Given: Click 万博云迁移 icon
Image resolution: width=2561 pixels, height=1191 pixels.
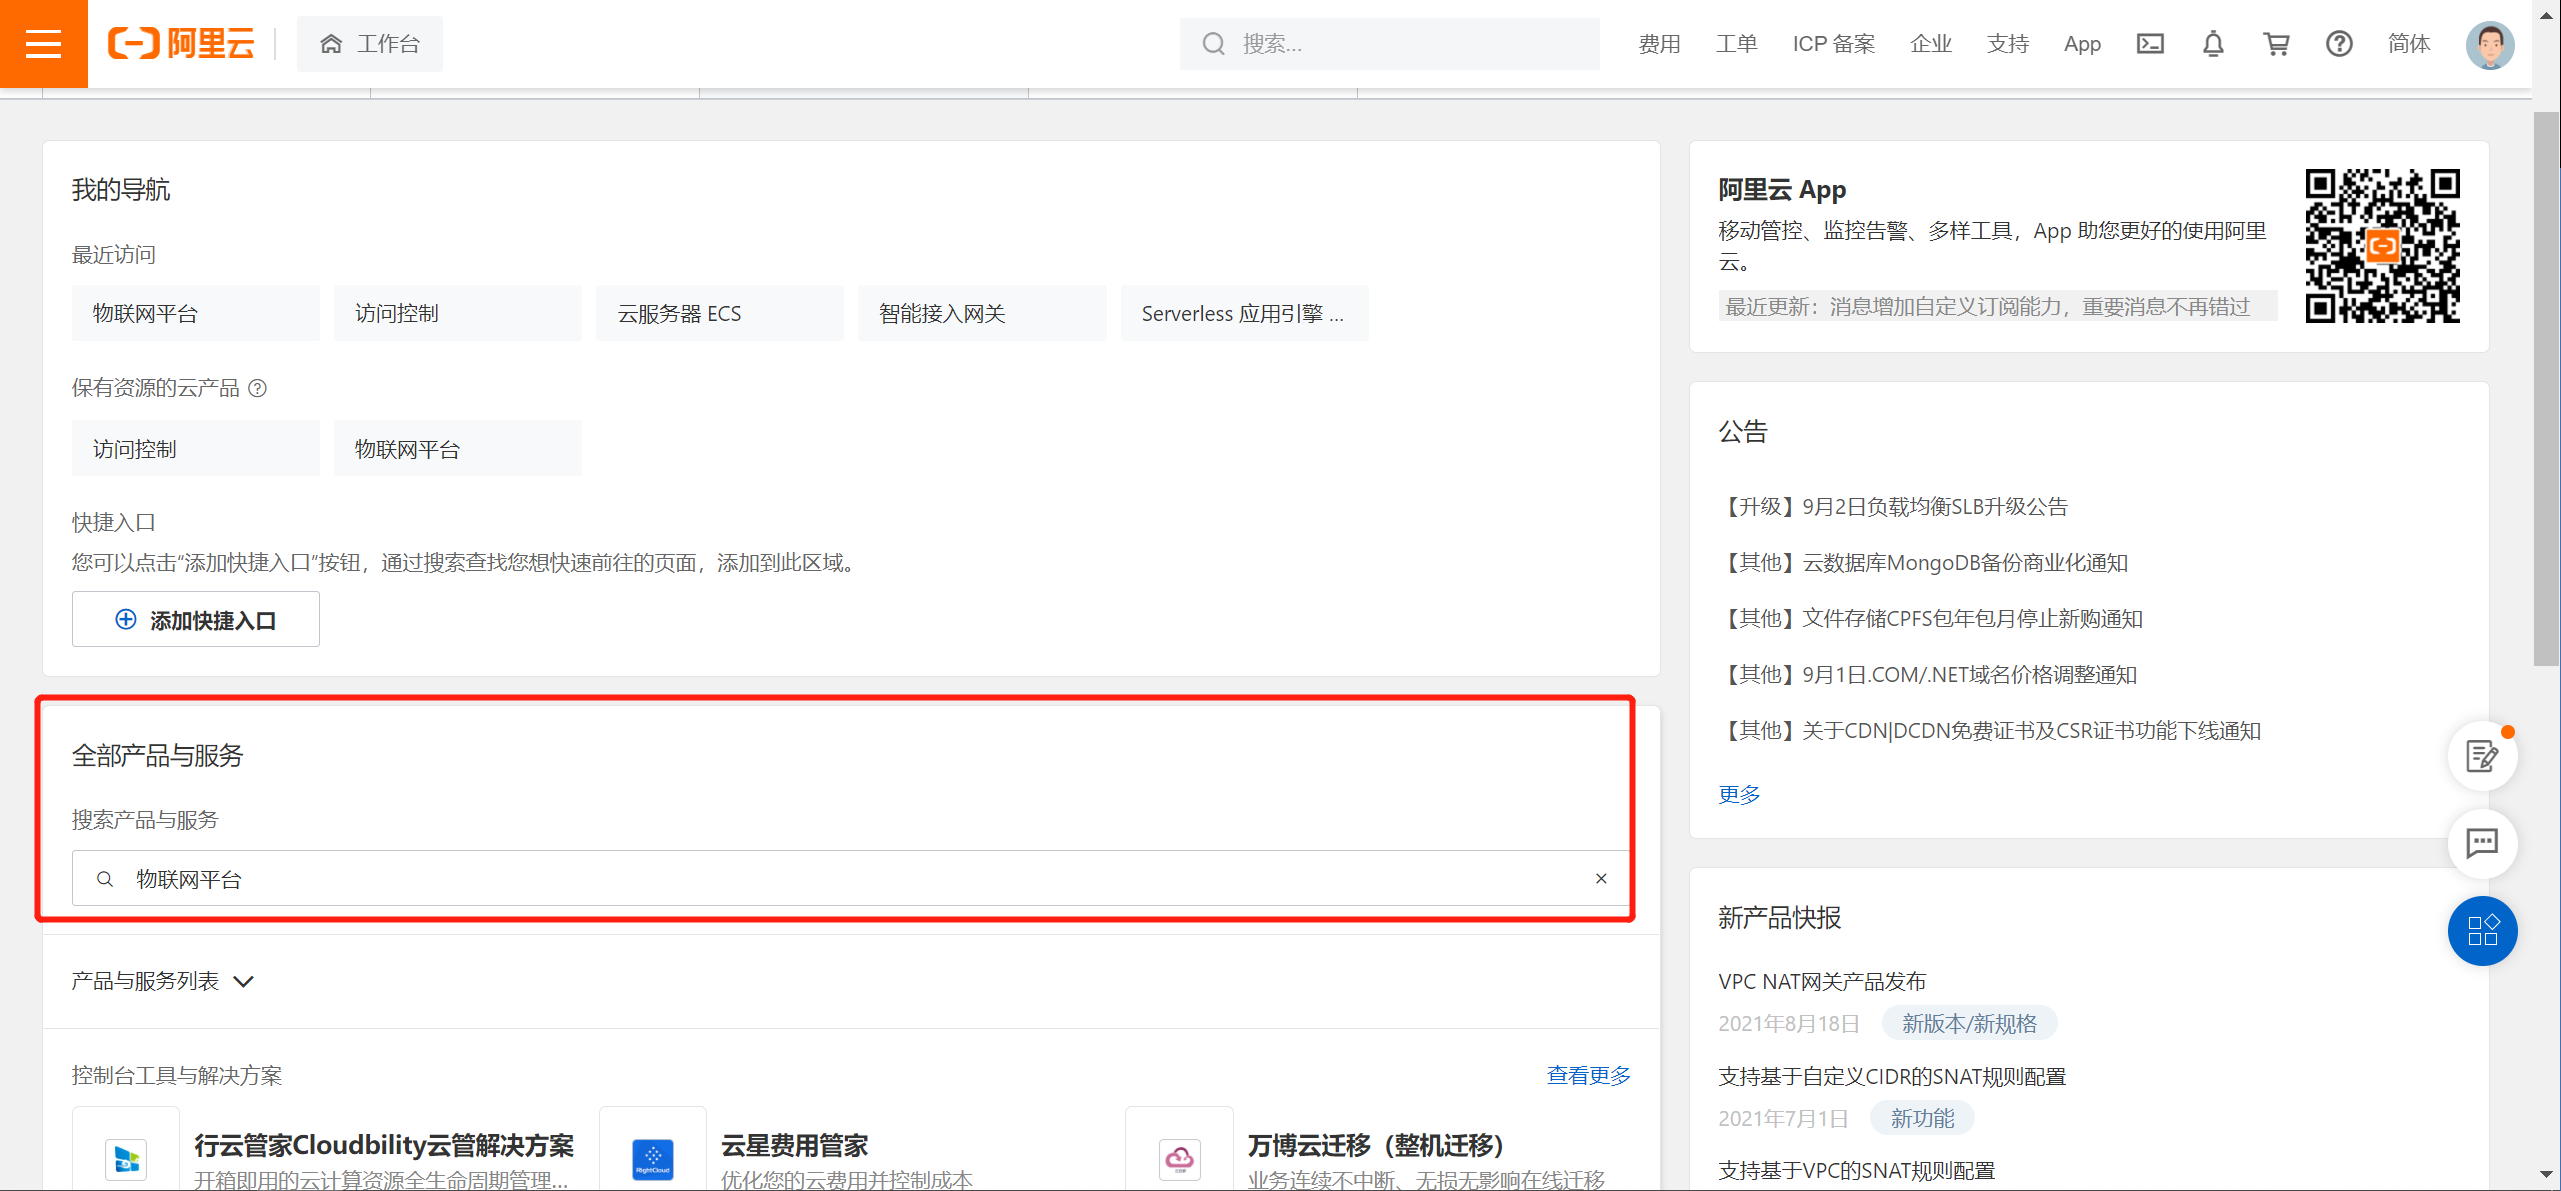Looking at the screenshot, I should pos(1179,1158).
